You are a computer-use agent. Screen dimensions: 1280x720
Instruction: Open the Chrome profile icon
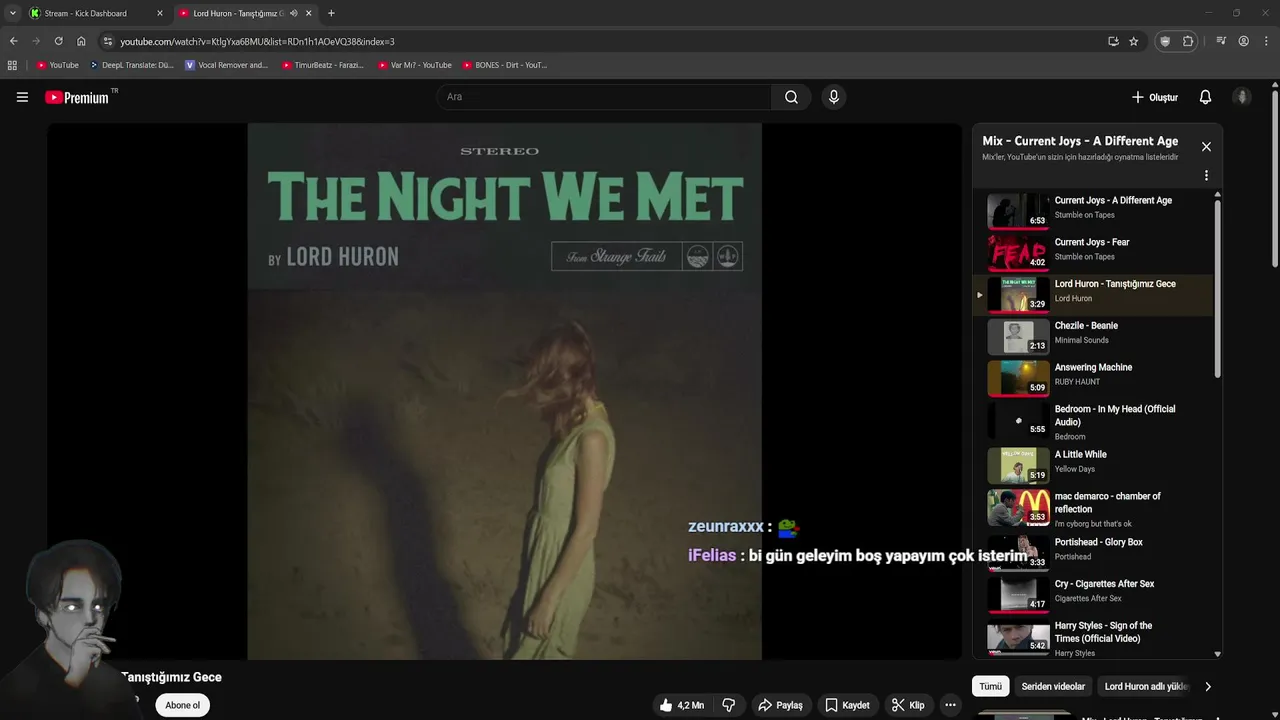1244,41
